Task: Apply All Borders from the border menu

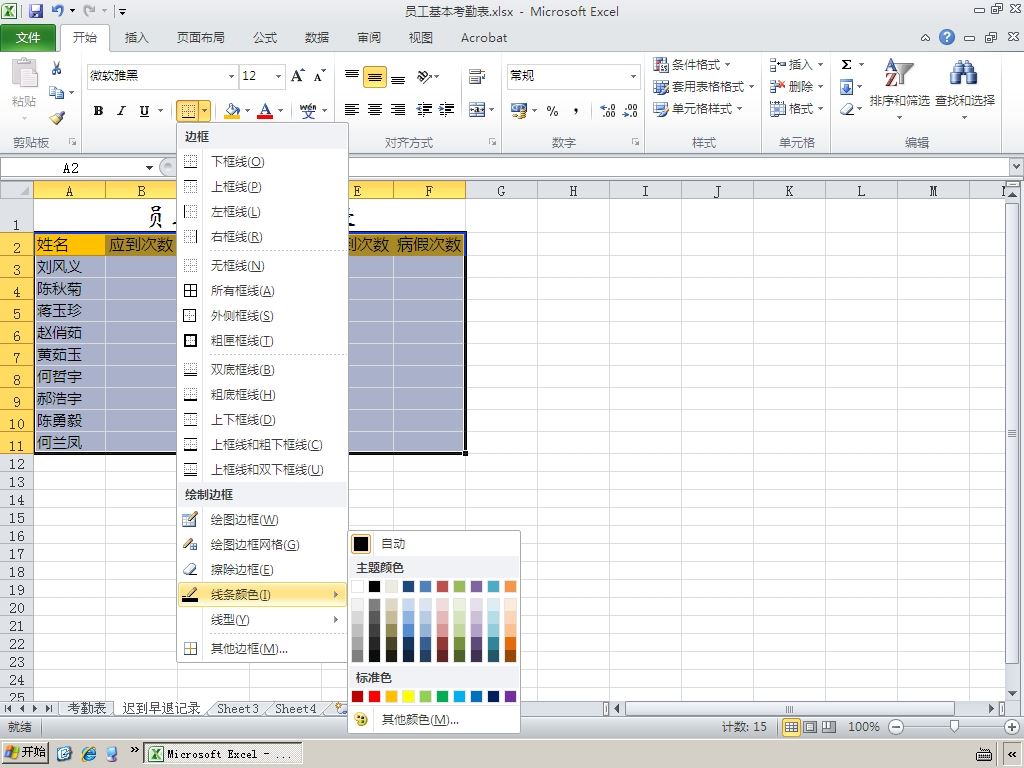Action: [x=261, y=291]
